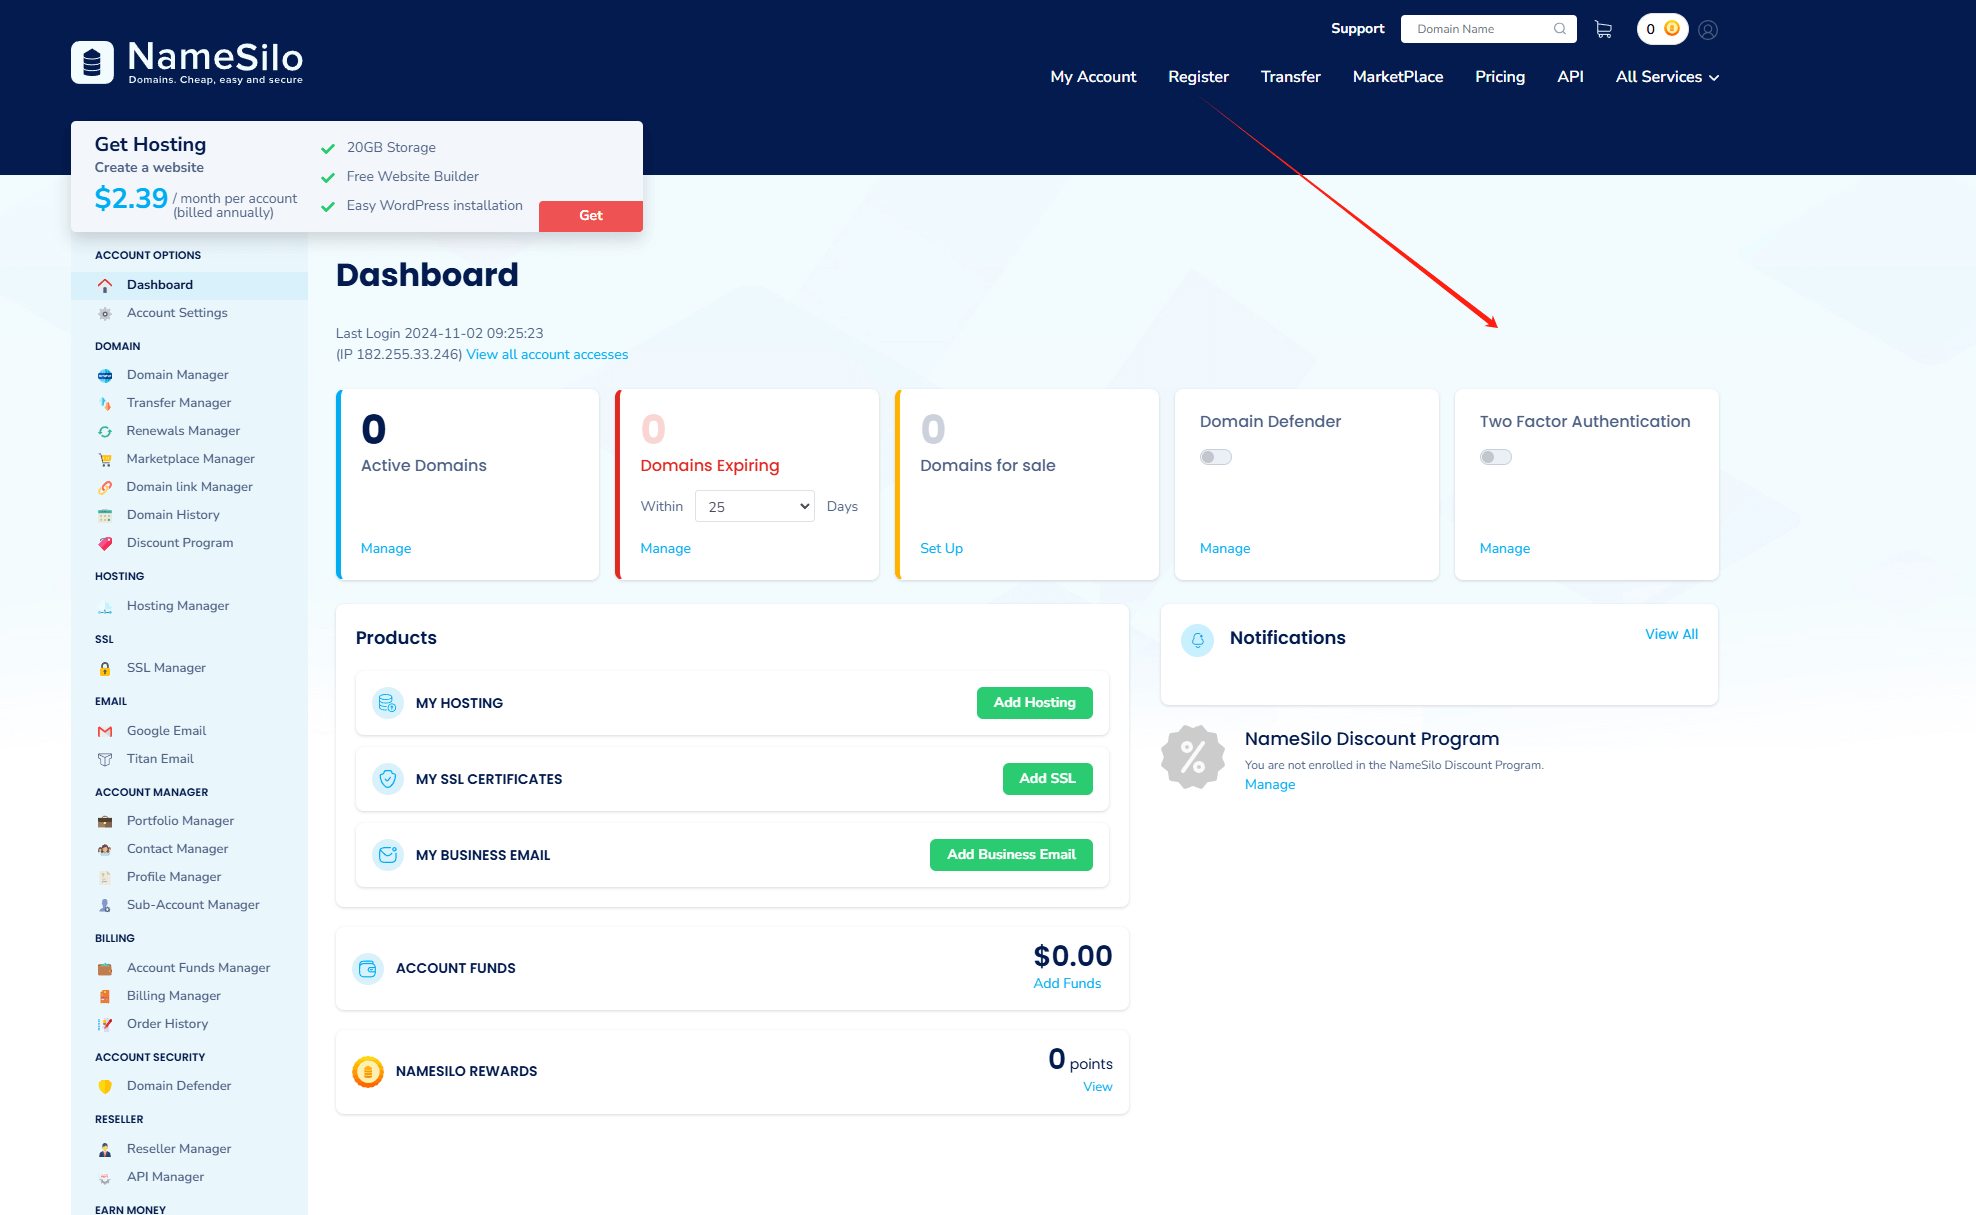
Task: Enable Two Factor Authentication toggle
Action: (1495, 457)
